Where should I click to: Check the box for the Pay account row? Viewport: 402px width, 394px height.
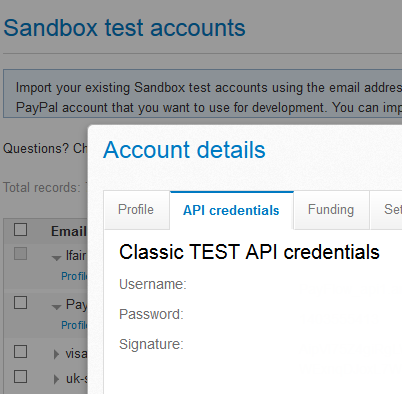click(20, 303)
